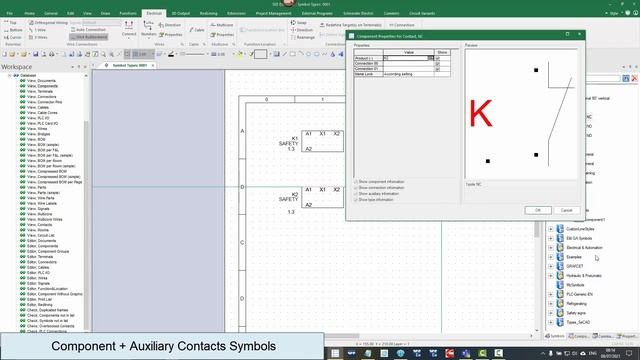Toggle the Auto Connection option
The width and height of the screenshot is (640, 360).
88,30
